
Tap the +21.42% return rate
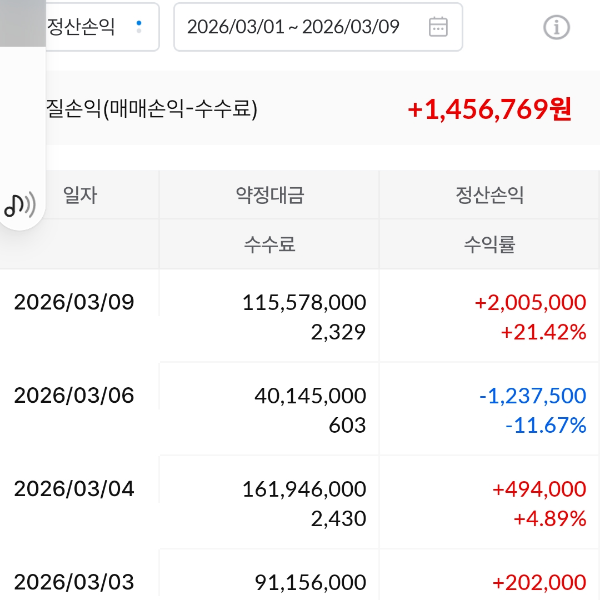click(543, 332)
